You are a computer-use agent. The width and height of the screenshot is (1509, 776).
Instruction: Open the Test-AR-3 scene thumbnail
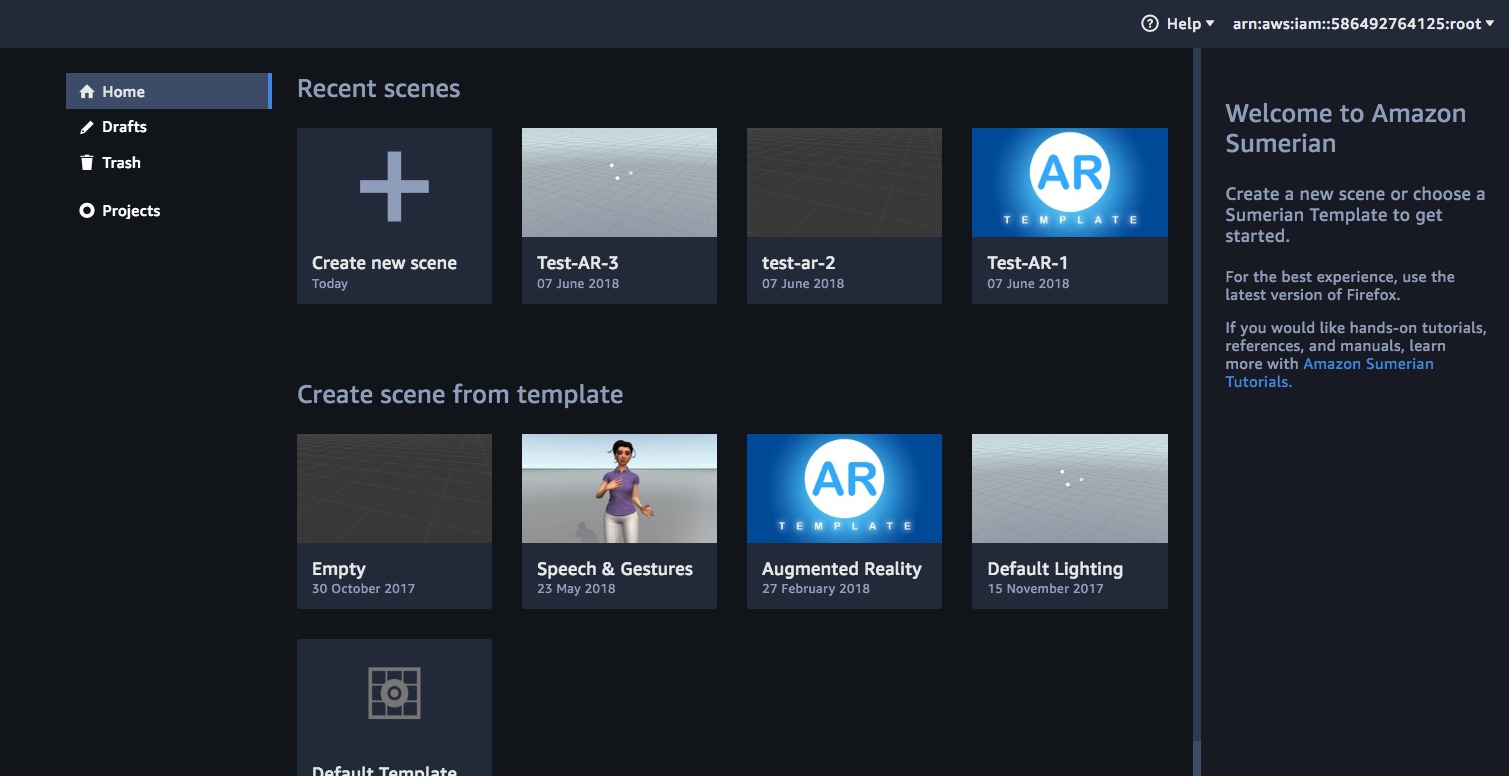point(619,182)
